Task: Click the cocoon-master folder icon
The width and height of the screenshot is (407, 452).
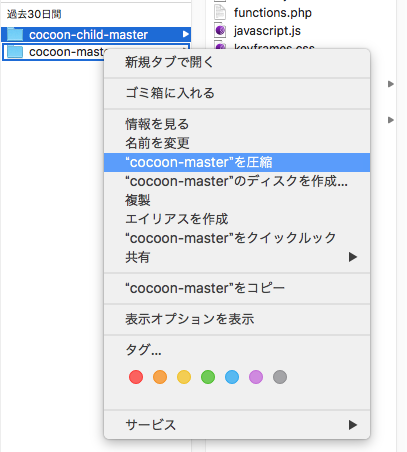Action: point(15,52)
